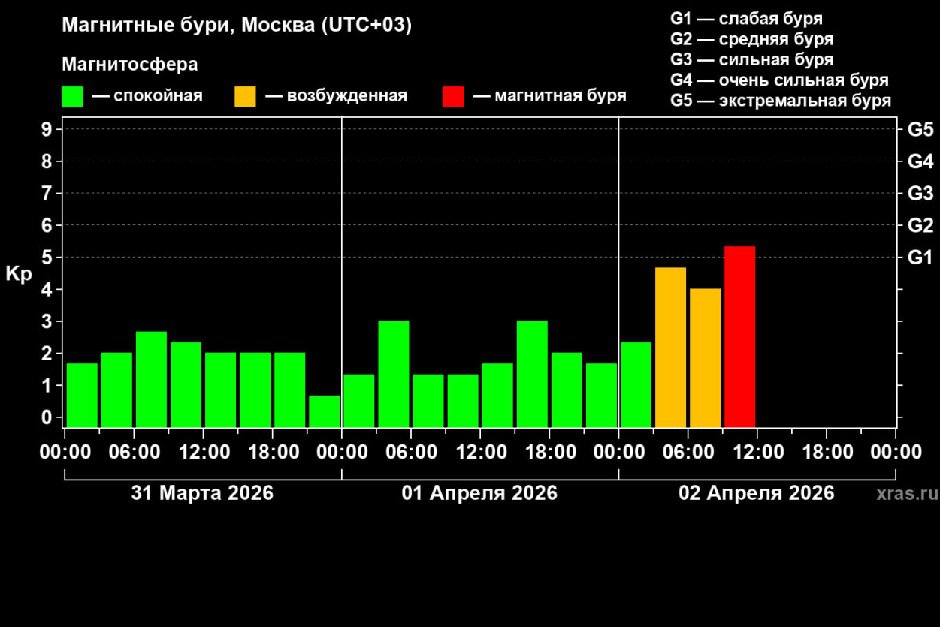Click the '31 Марта 2026' date label
The height and width of the screenshot is (627, 940).
coord(202,493)
